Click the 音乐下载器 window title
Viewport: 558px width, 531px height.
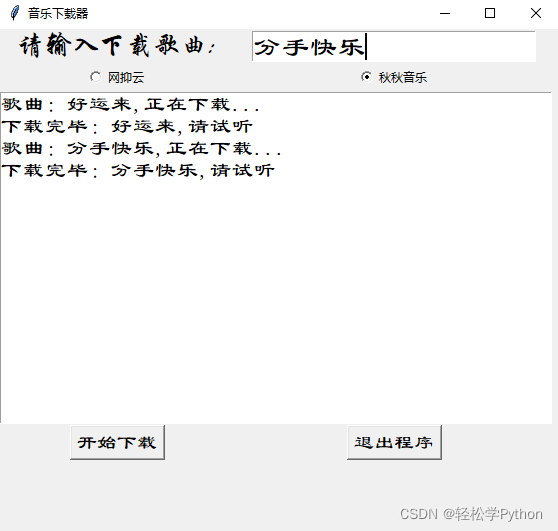click(x=58, y=14)
